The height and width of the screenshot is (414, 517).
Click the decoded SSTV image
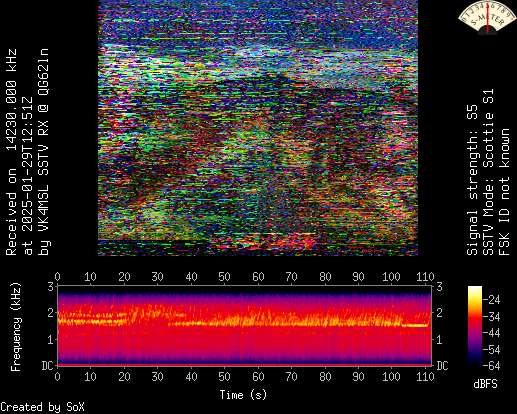(x=258, y=128)
